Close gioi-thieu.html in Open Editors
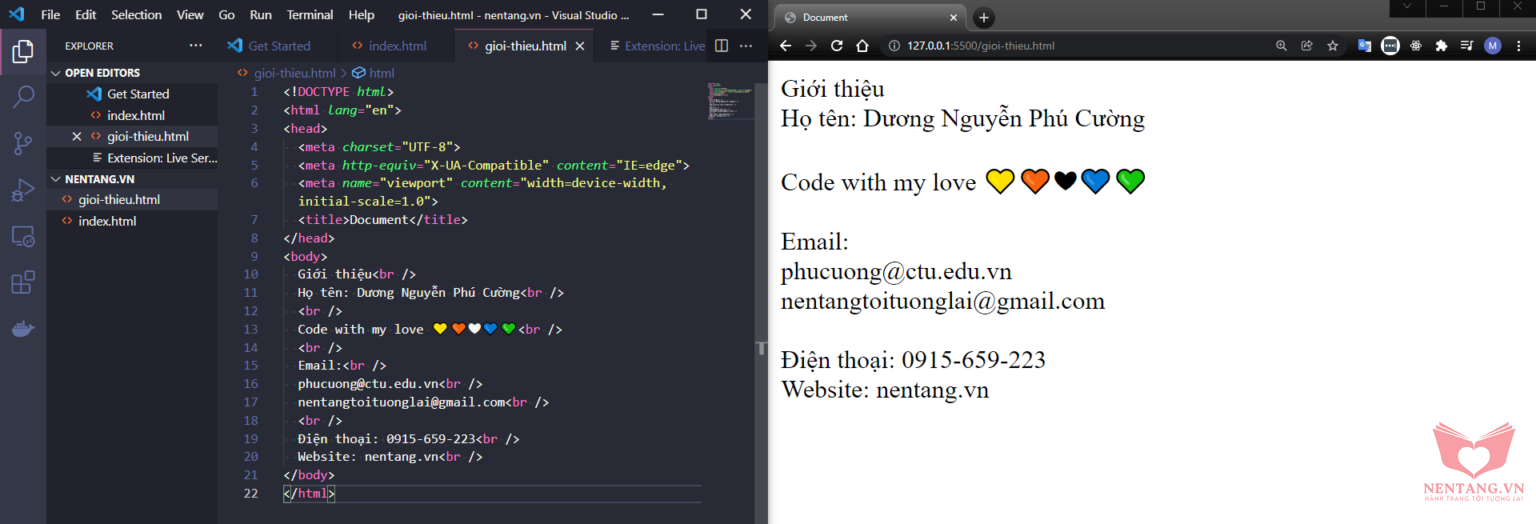This screenshot has height=524, width=1536. coord(77,137)
